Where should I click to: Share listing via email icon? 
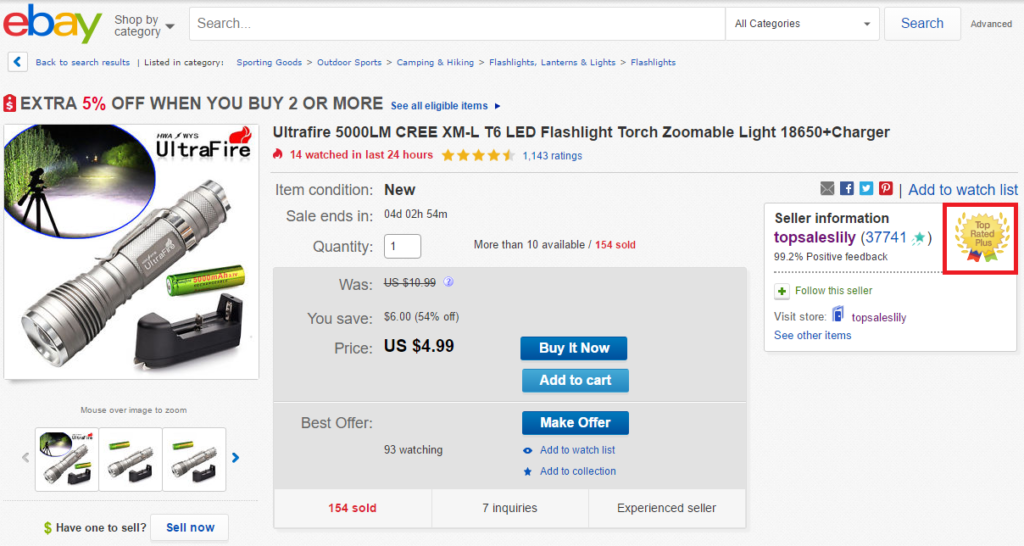[827, 189]
